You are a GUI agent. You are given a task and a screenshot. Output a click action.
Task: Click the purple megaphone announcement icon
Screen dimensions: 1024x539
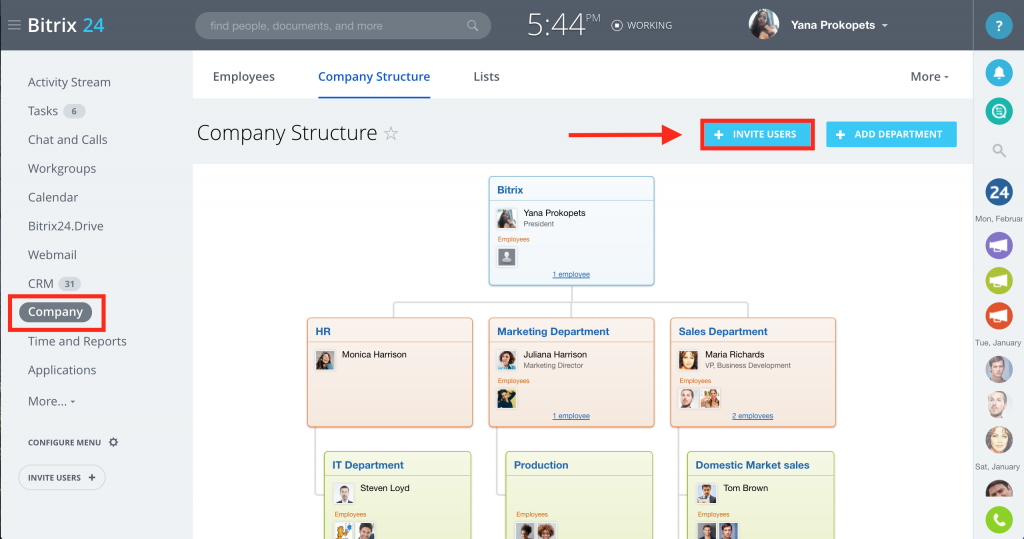click(999, 246)
